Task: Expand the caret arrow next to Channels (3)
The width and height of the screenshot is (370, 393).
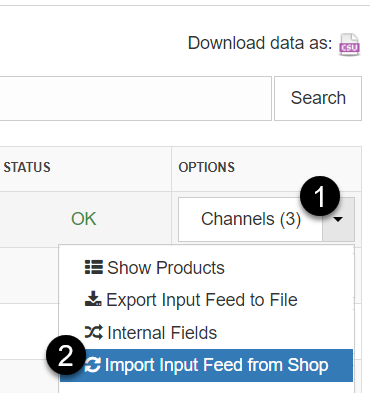Action: coord(338,219)
